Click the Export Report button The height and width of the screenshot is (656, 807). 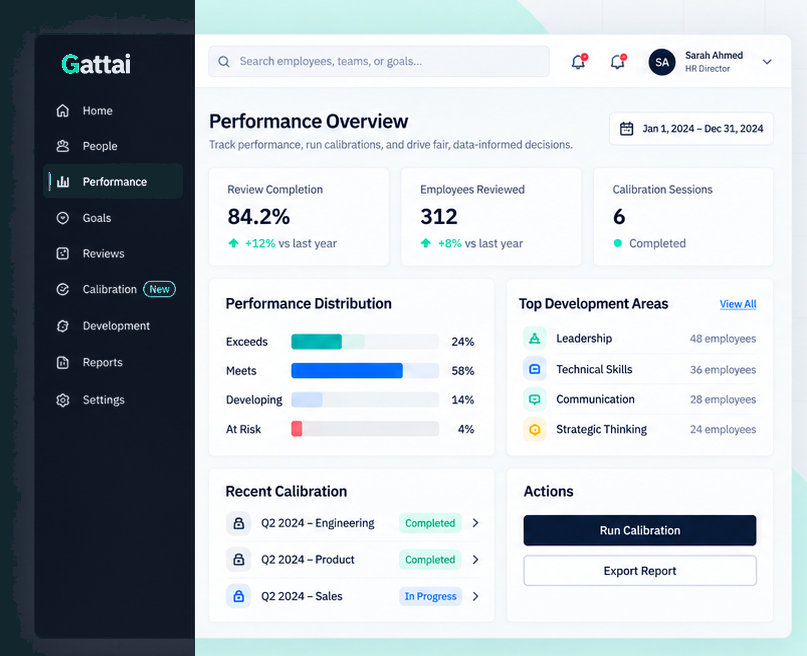pyautogui.click(x=640, y=571)
